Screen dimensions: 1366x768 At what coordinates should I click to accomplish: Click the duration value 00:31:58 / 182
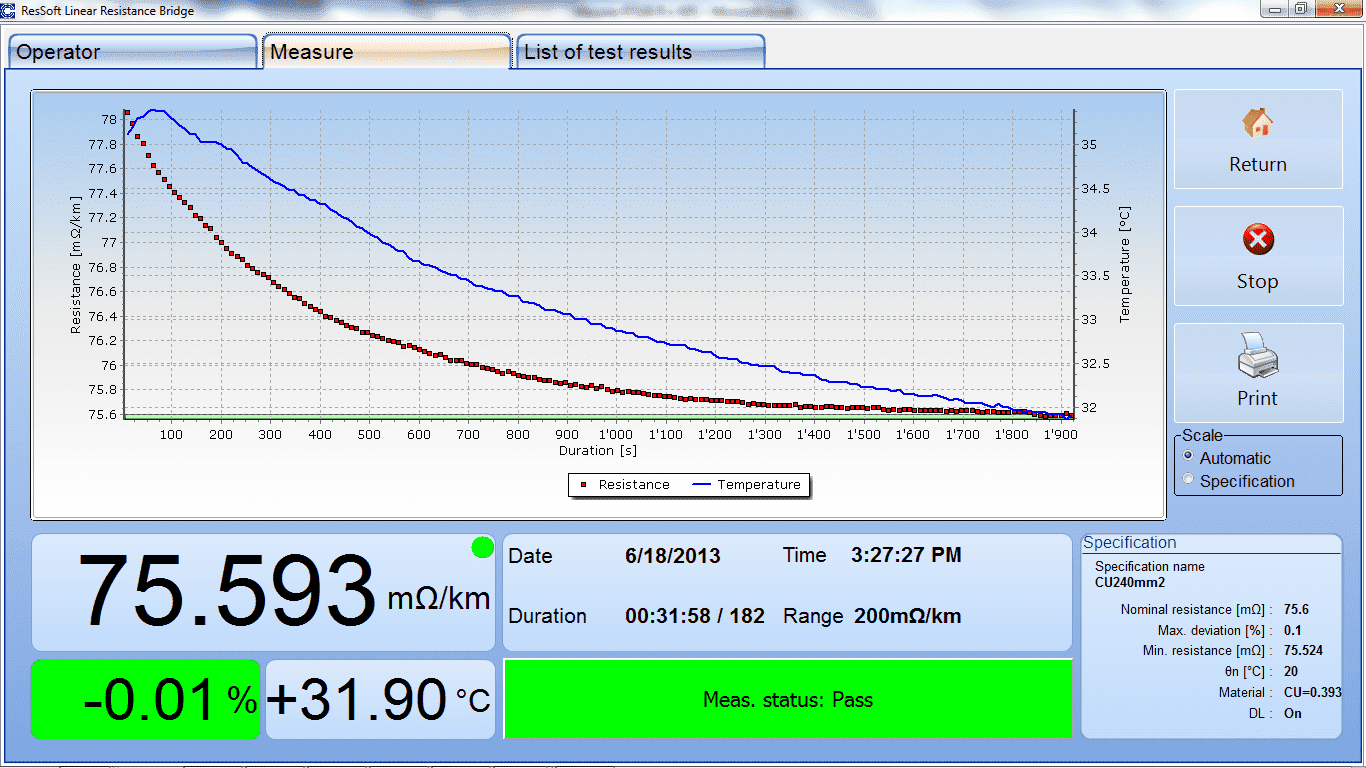tap(695, 616)
